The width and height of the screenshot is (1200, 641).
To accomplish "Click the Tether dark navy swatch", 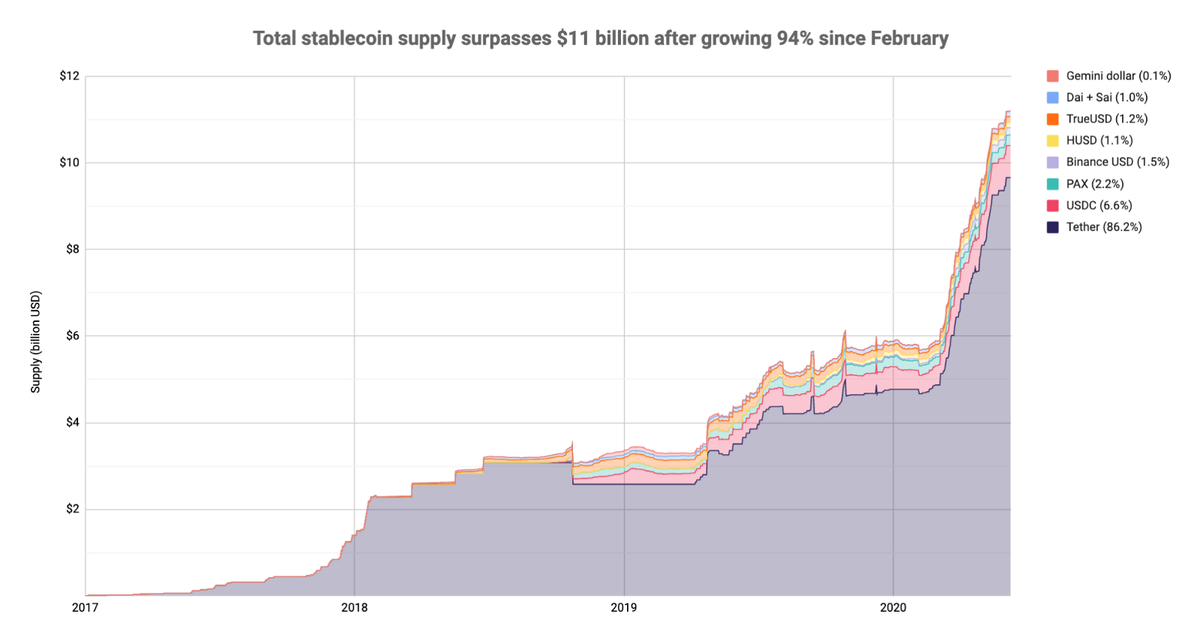I will pyautogui.click(x=1053, y=227).
